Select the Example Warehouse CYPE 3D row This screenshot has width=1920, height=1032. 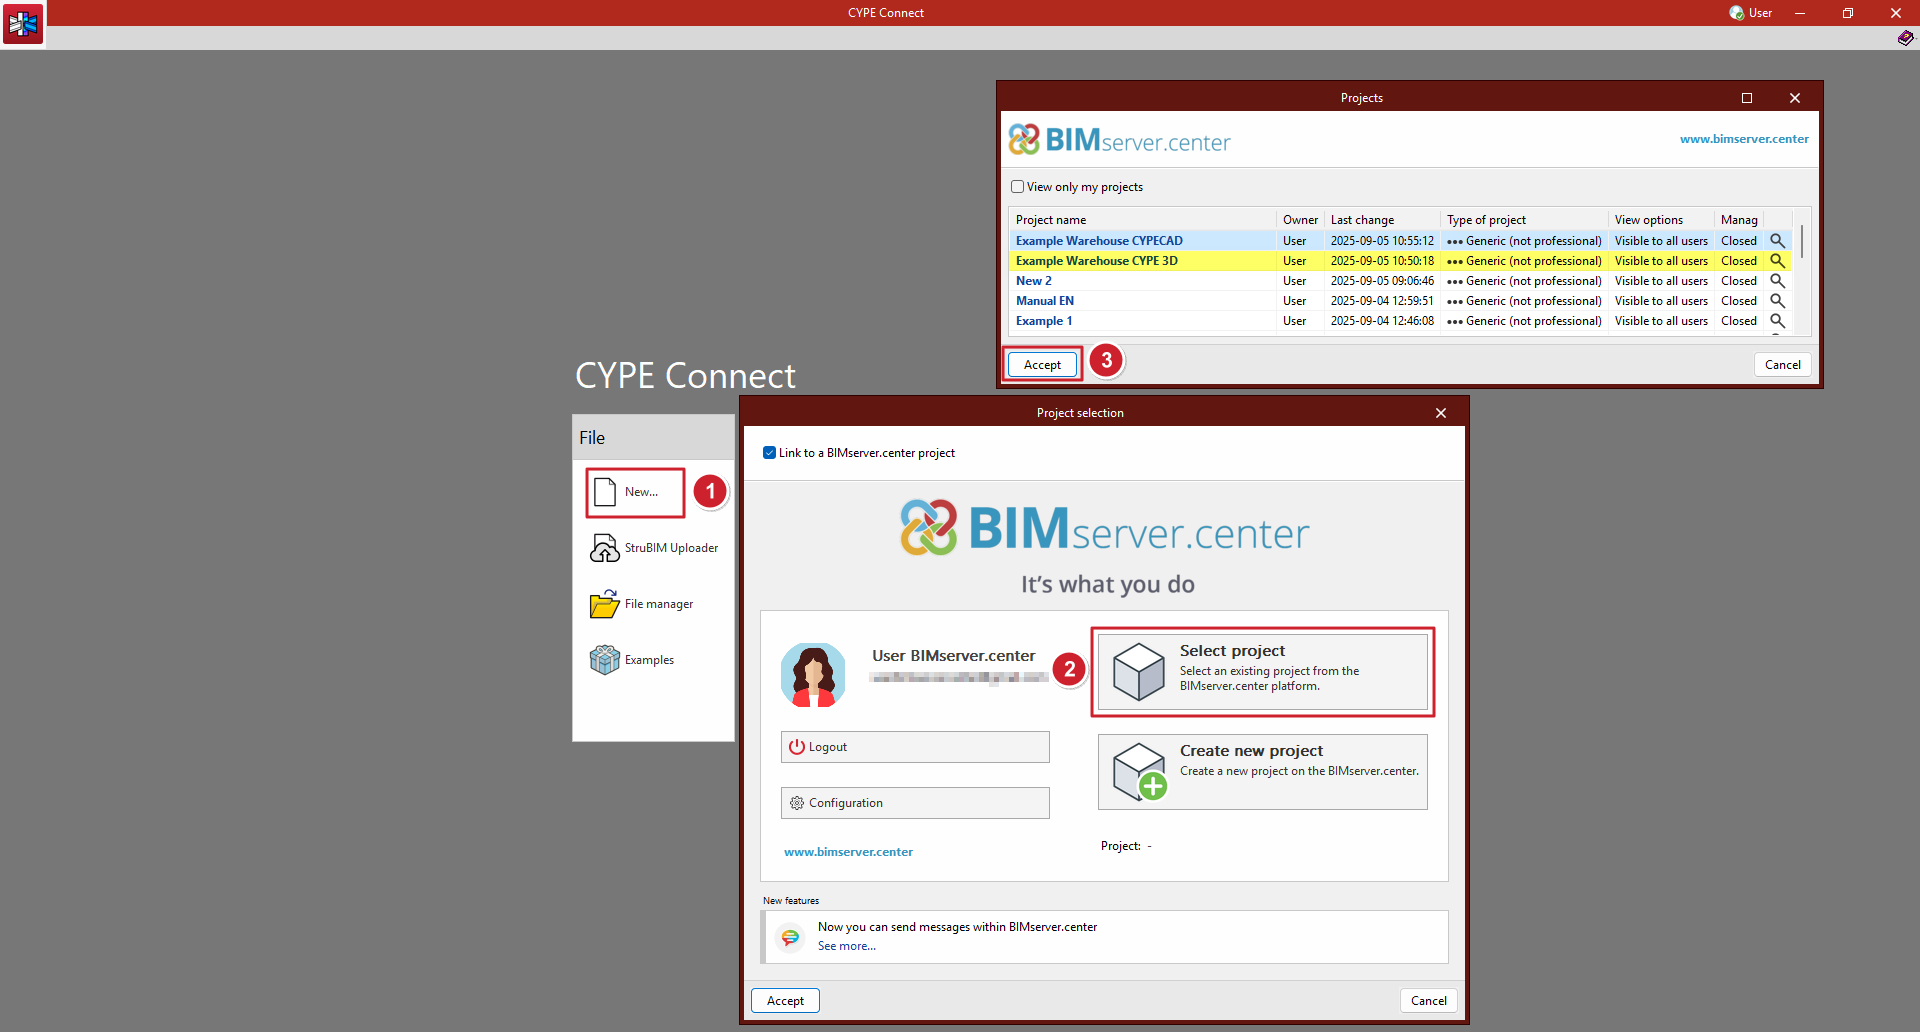[1096, 261]
